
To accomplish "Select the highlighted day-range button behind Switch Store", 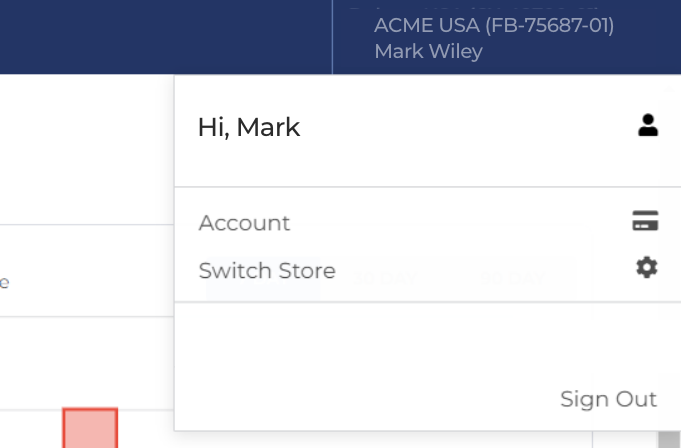I will coord(262,279).
